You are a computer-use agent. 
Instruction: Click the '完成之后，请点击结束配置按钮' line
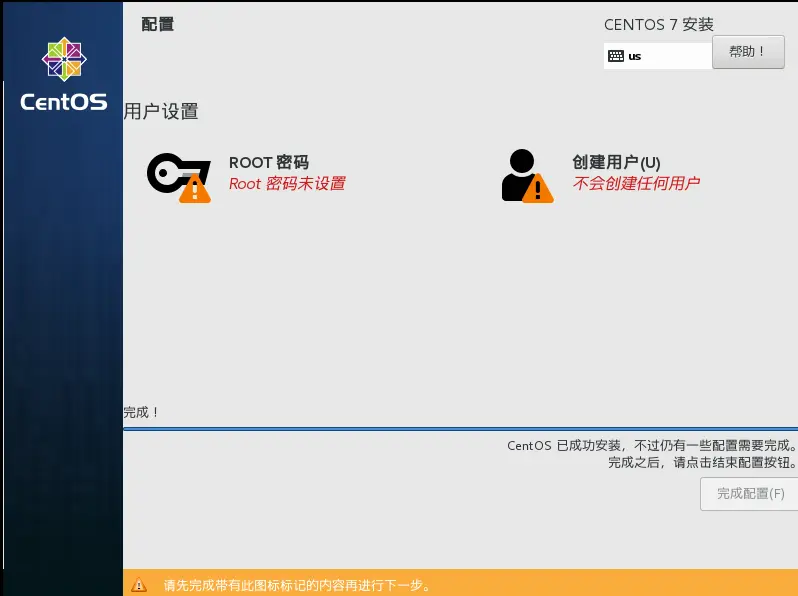pyautogui.click(x=702, y=463)
